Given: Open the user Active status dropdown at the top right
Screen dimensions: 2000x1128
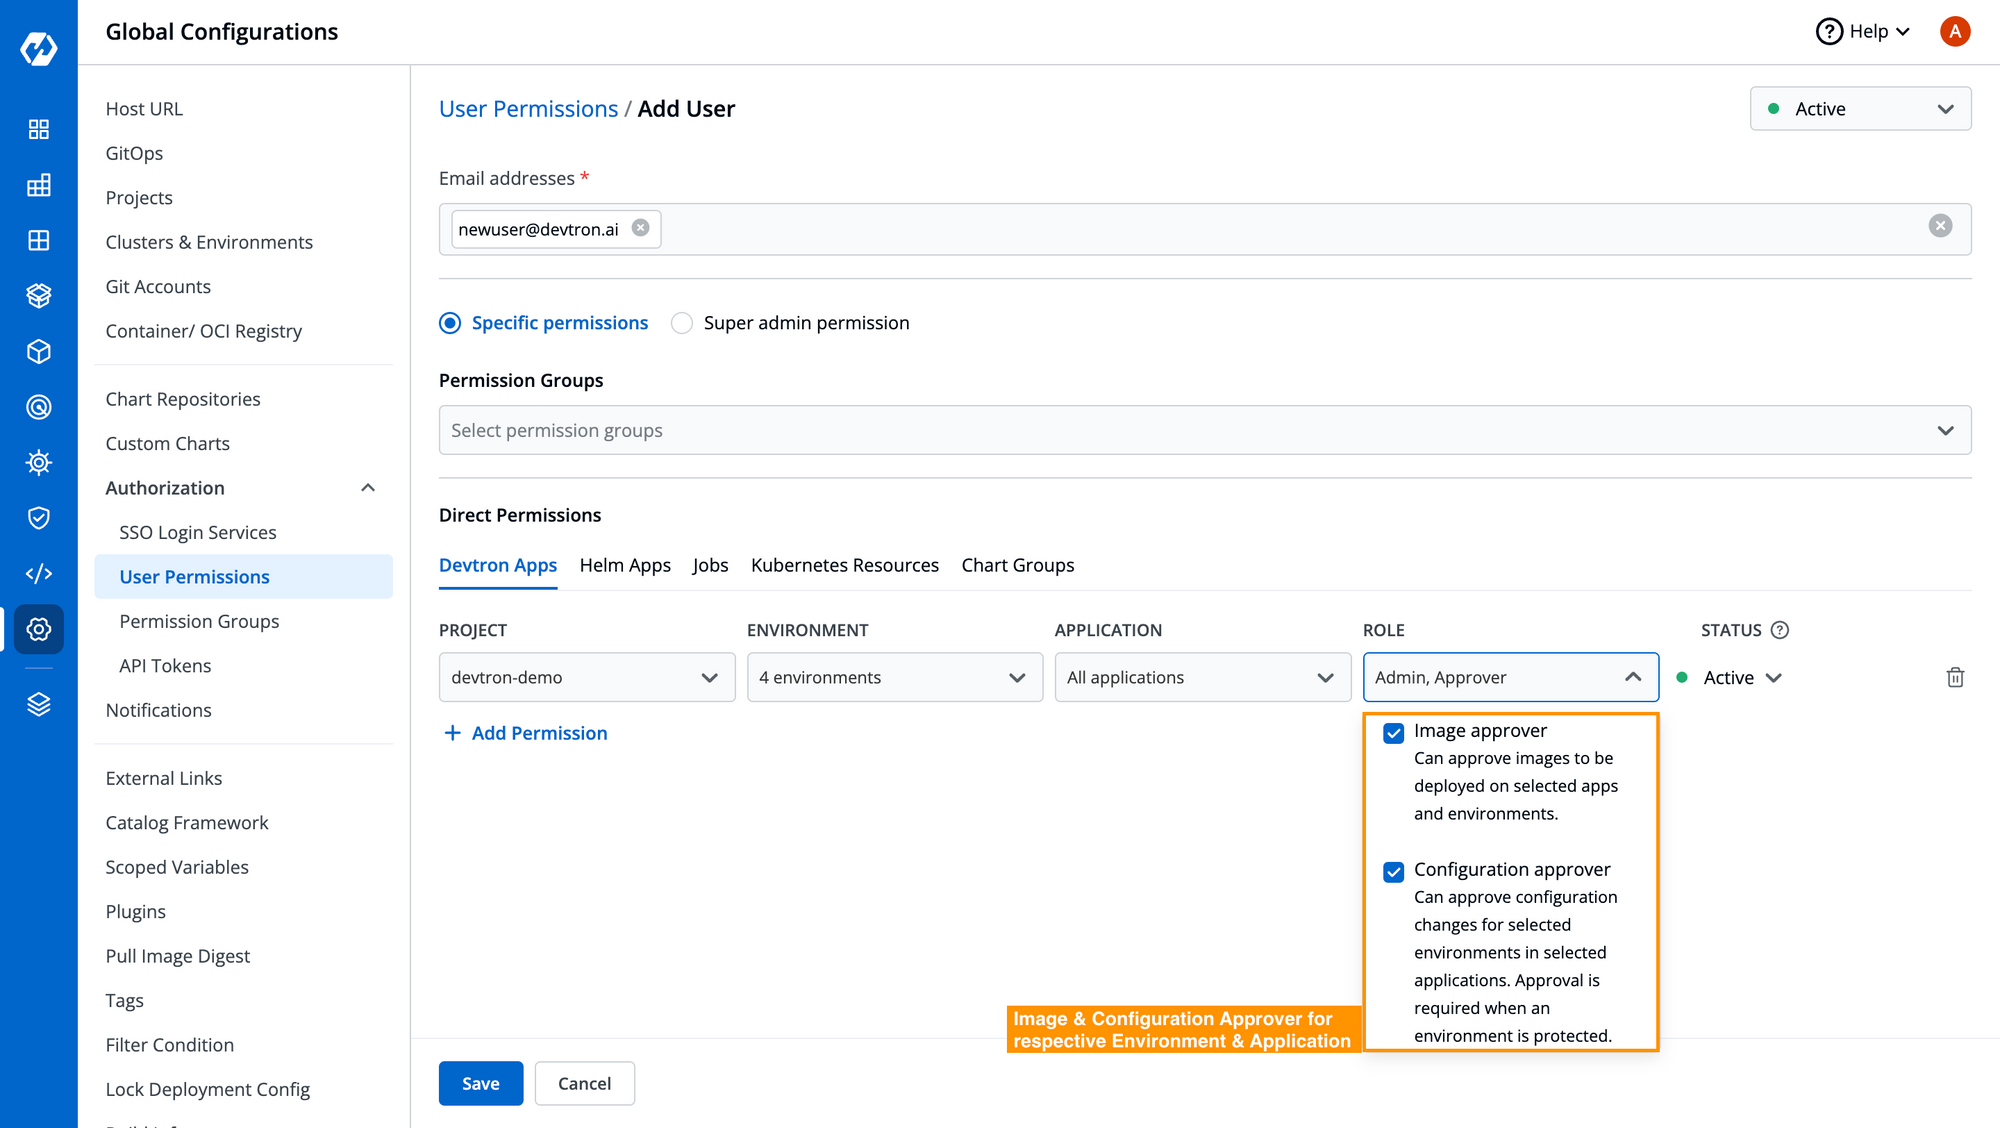Looking at the screenshot, I should [x=1860, y=109].
